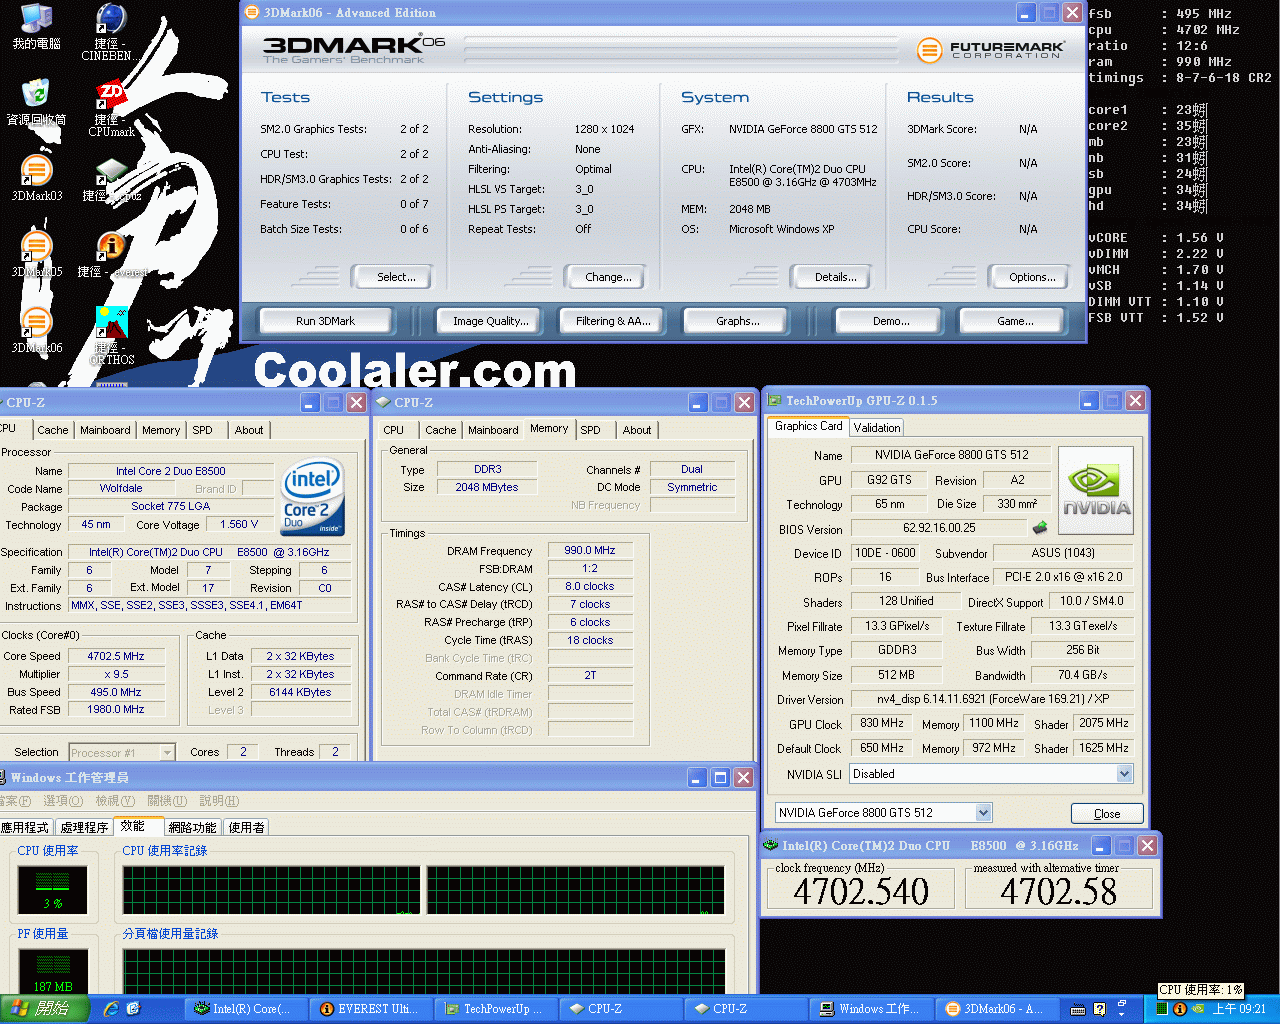Open the 我的電腦 desktop icon

pyautogui.click(x=36, y=26)
